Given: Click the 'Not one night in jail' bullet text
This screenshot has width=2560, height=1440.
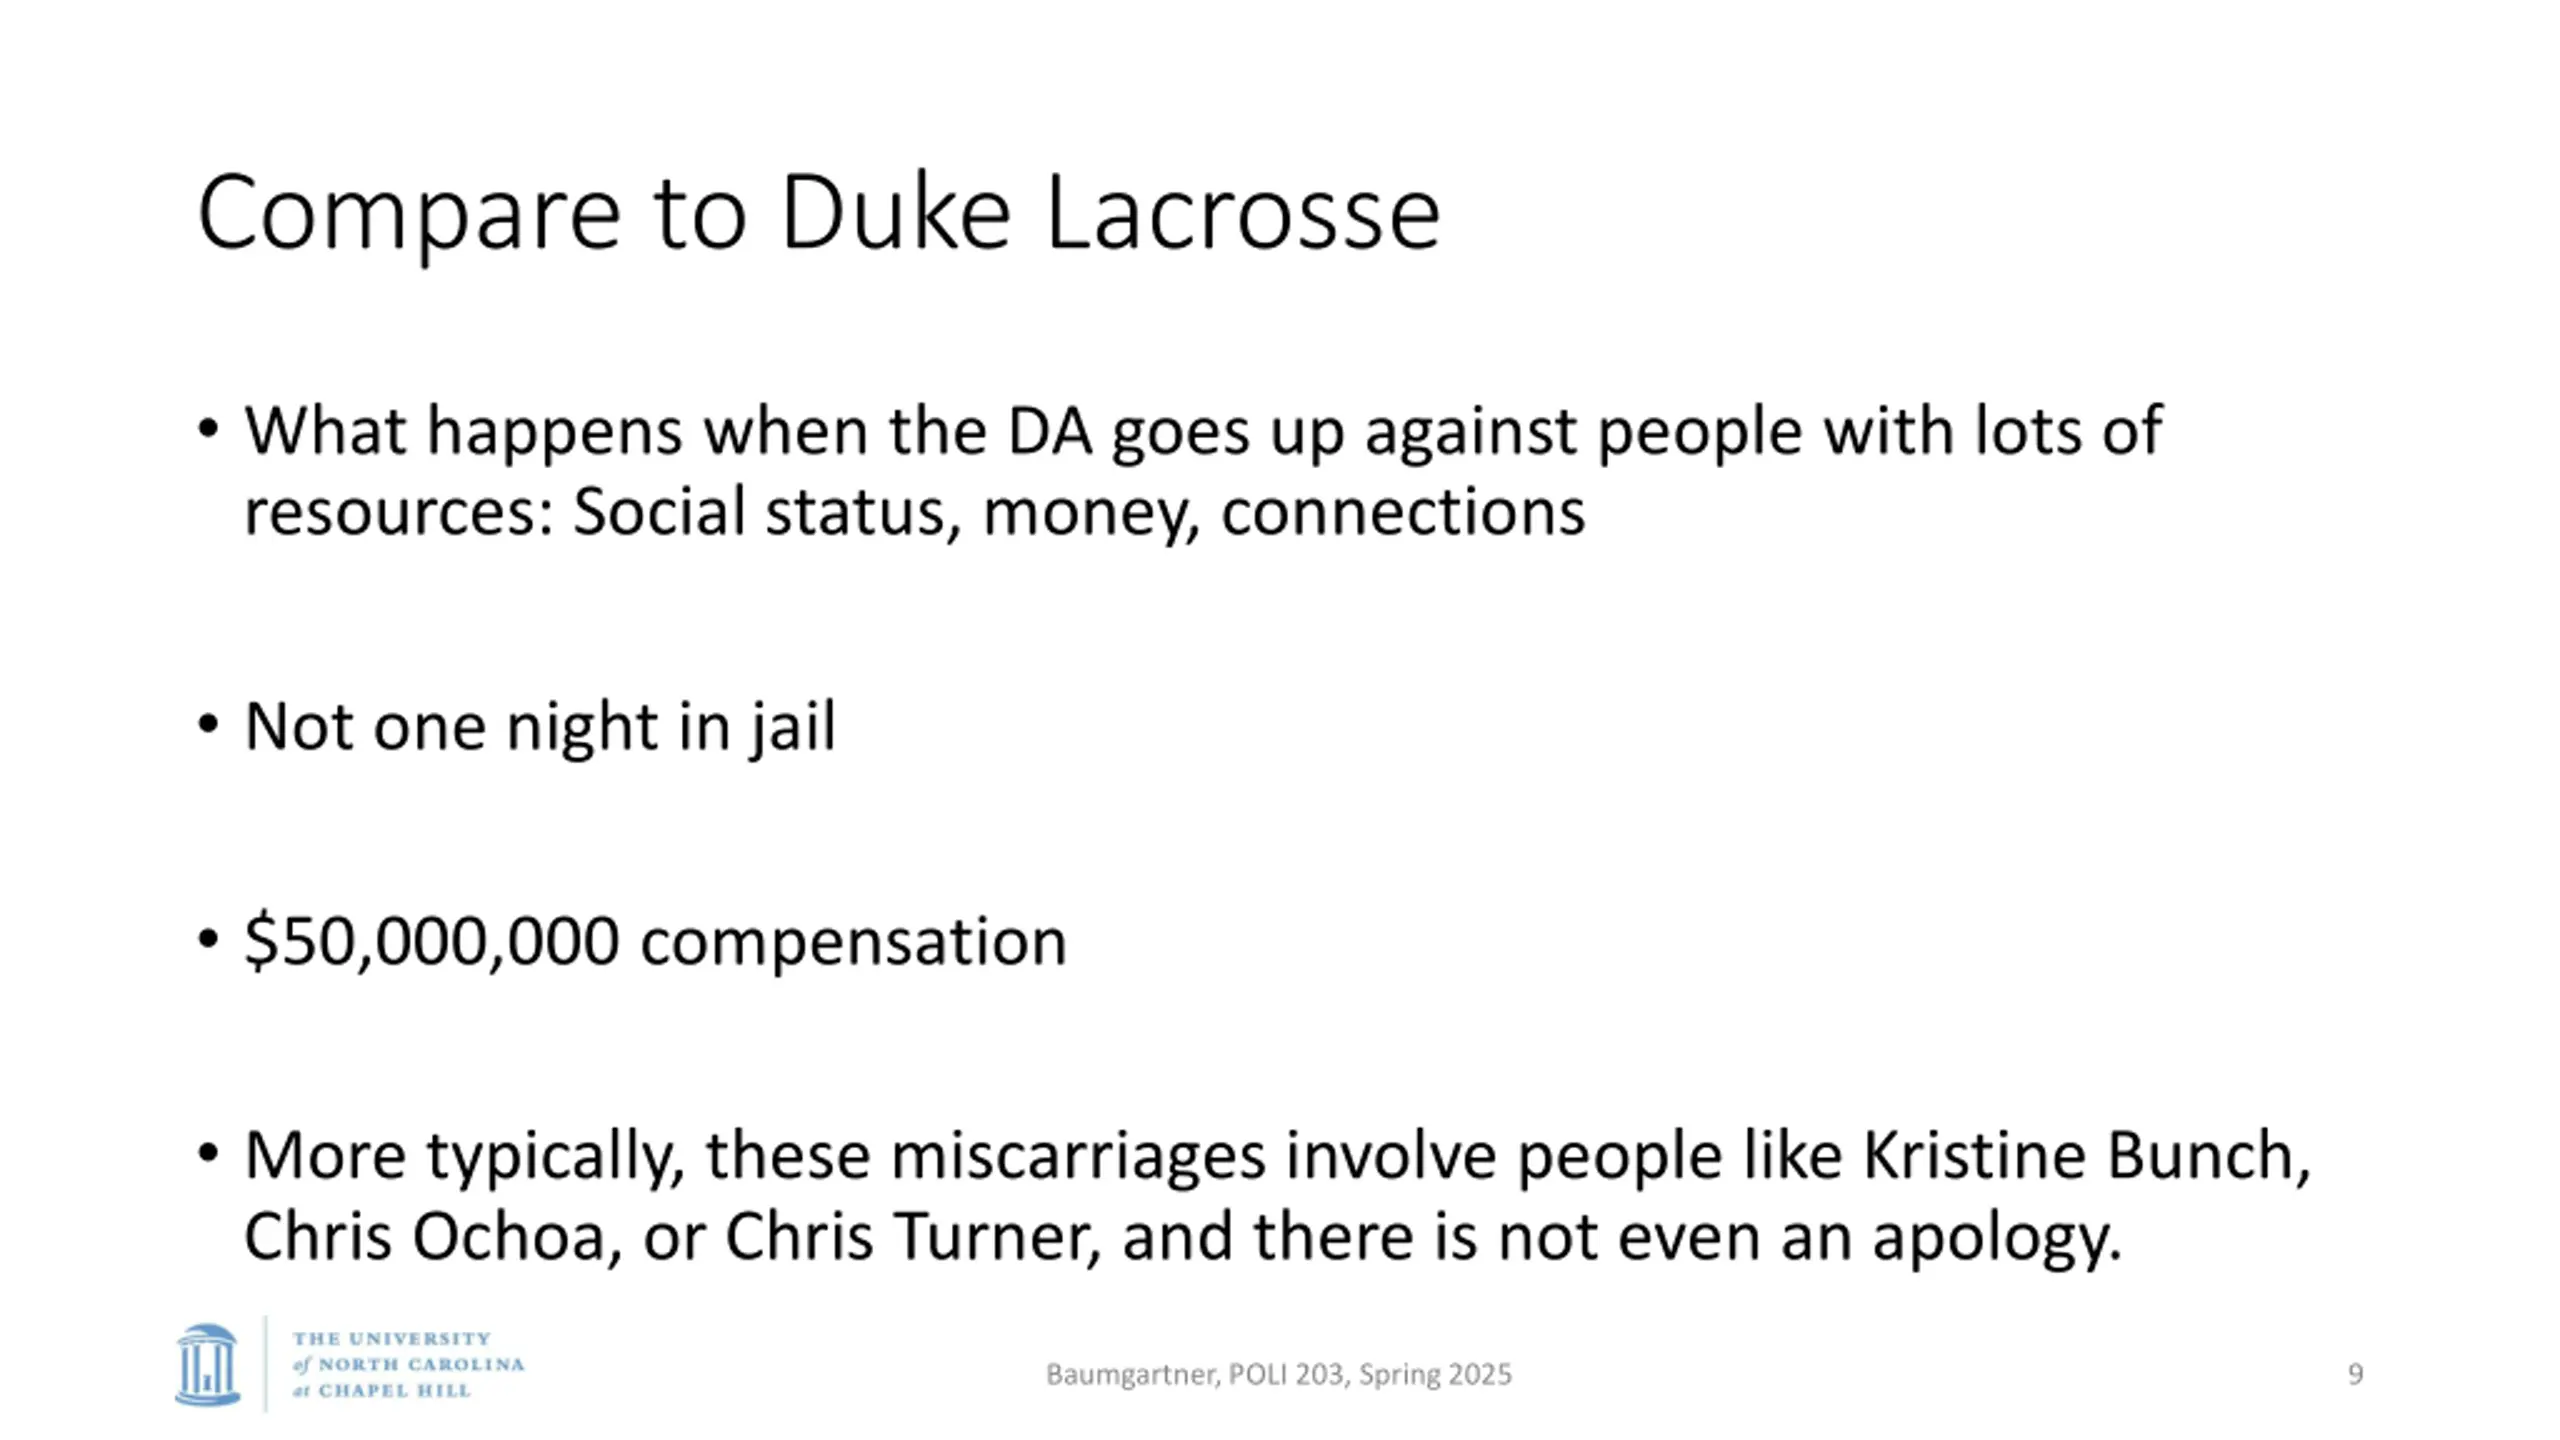Looking at the screenshot, I should (x=540, y=726).
